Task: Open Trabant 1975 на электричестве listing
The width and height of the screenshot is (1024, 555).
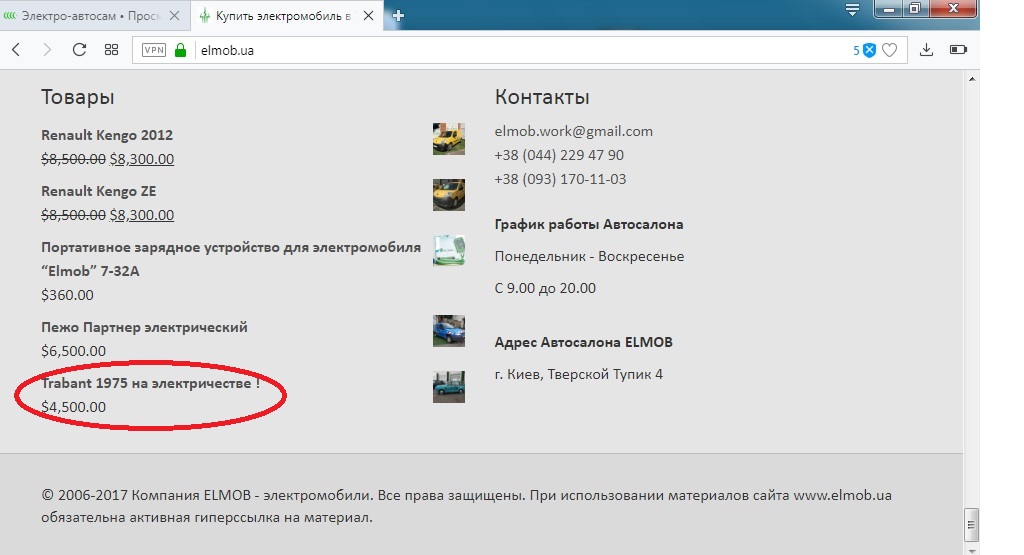Action: click(150, 383)
